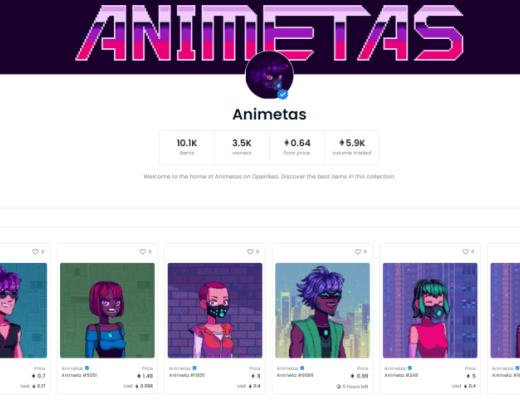
Task: Open the Animeta #5051 title link
Action: [79, 375]
